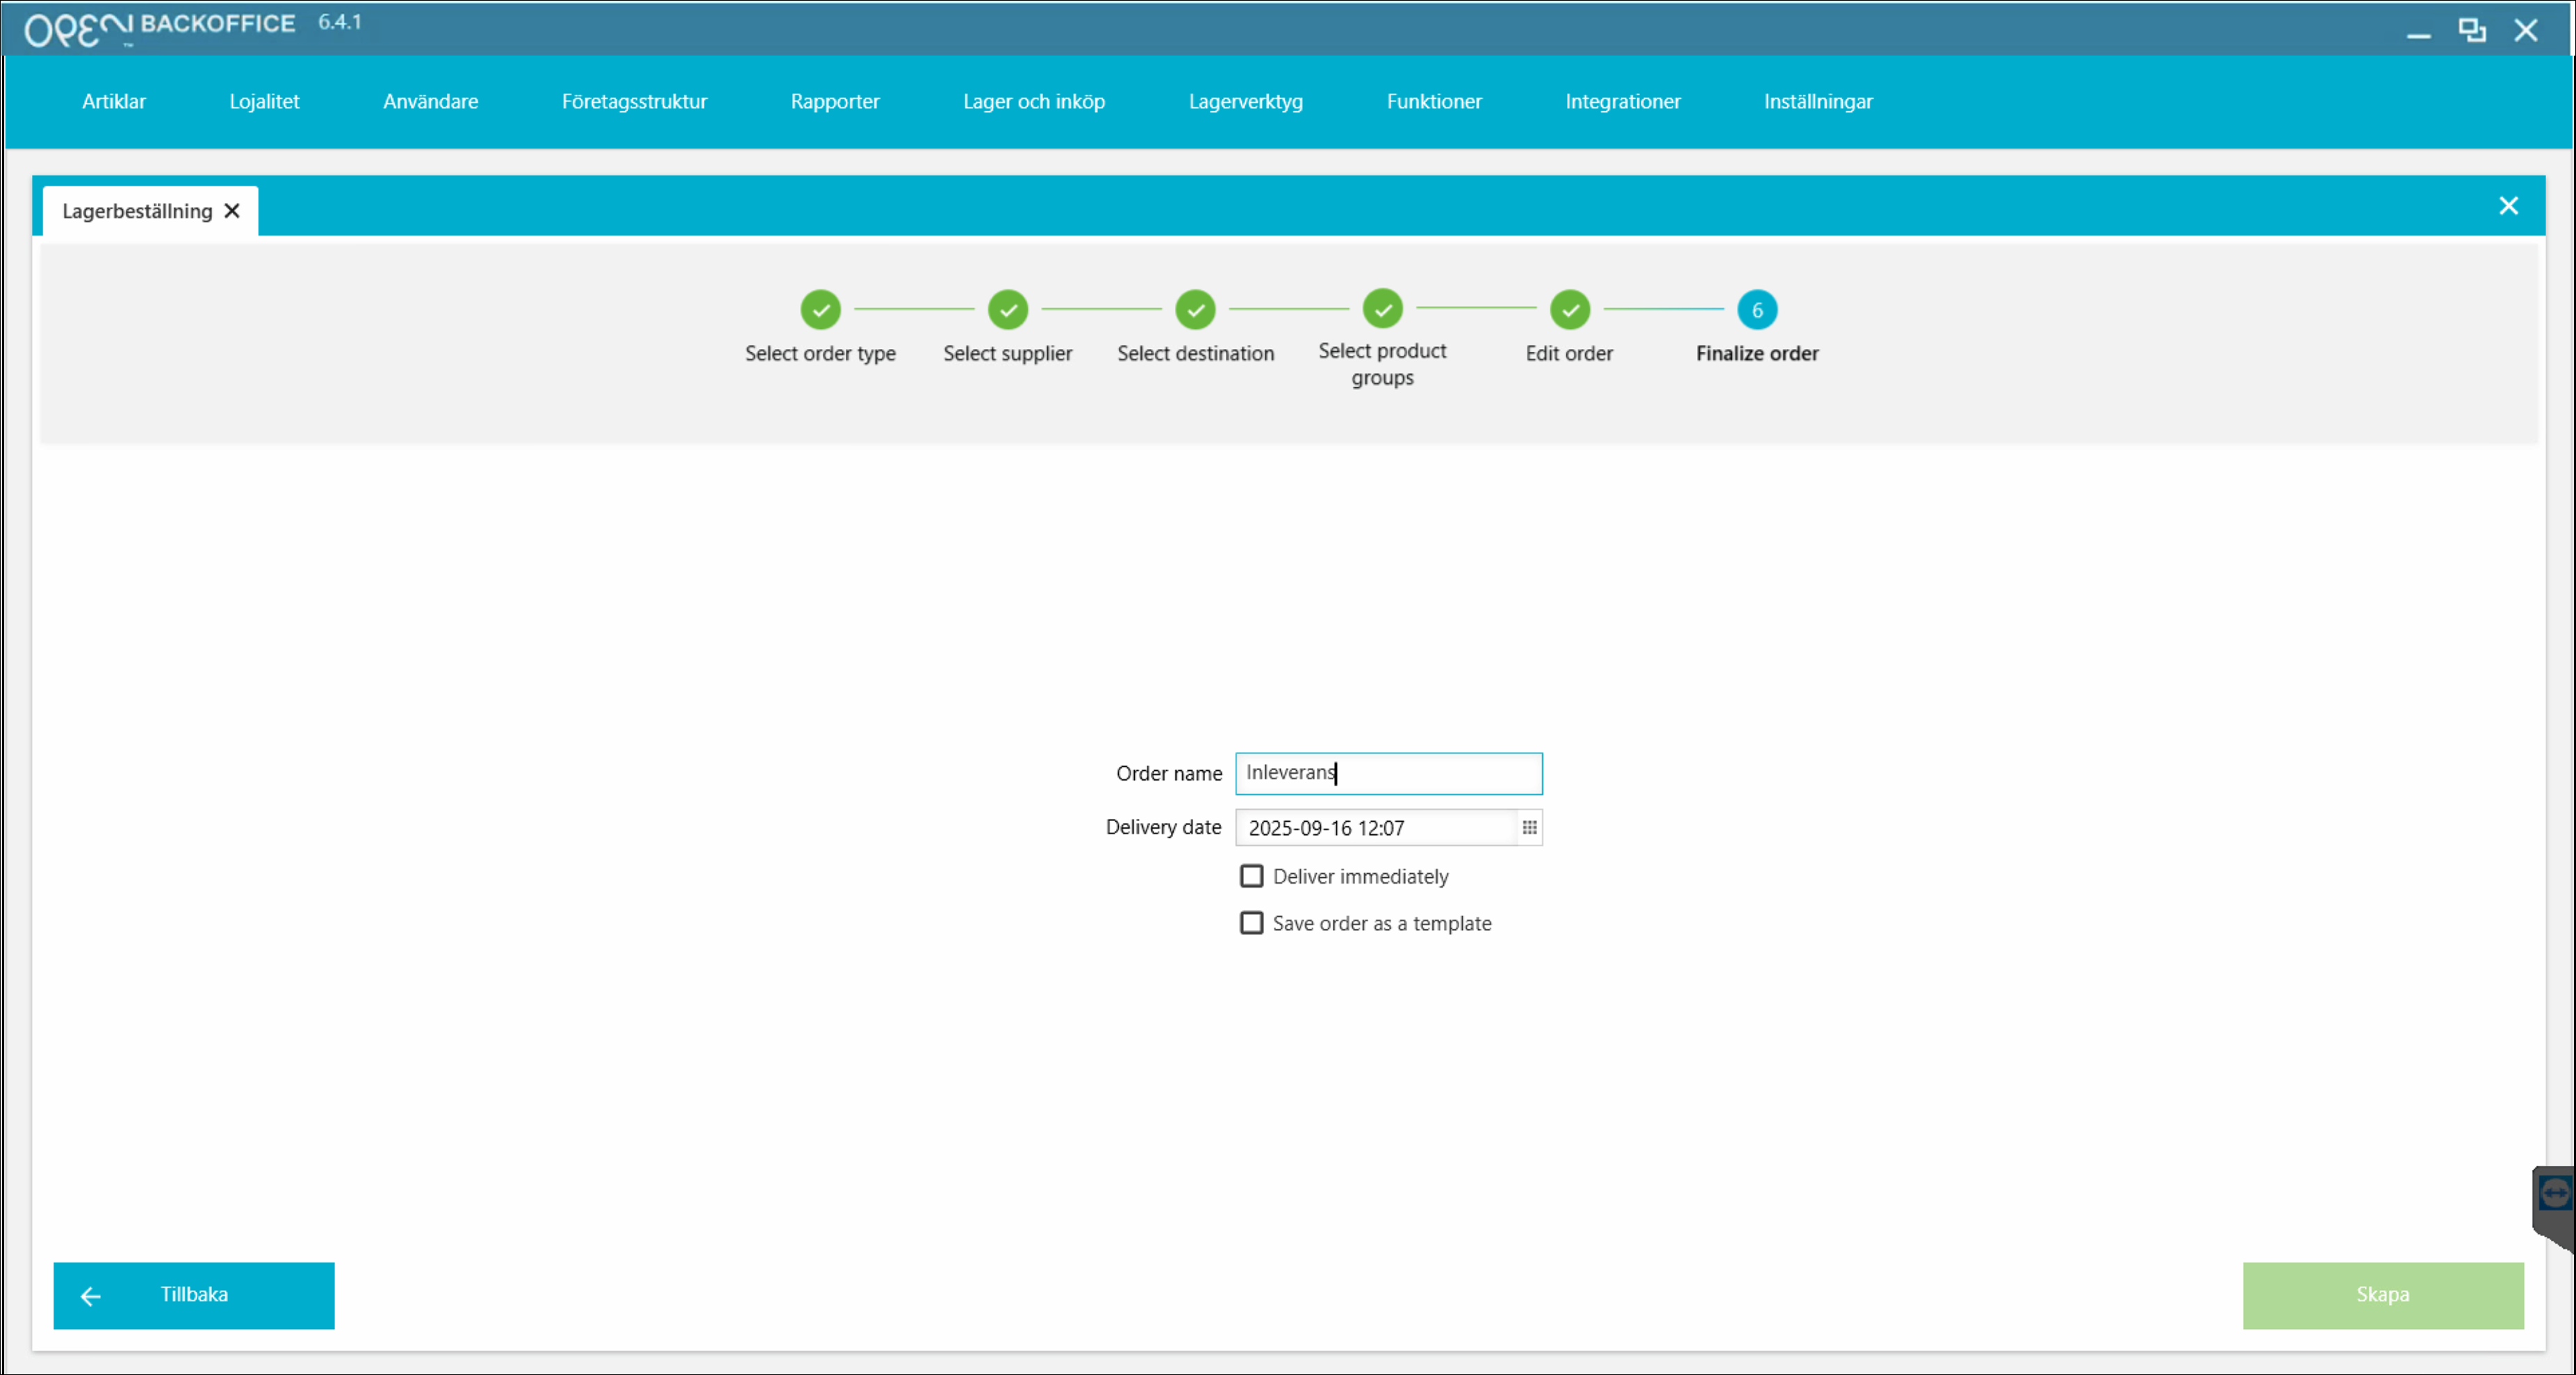Go to the Select order type step icon
The image size is (2576, 1375).
tap(820, 310)
